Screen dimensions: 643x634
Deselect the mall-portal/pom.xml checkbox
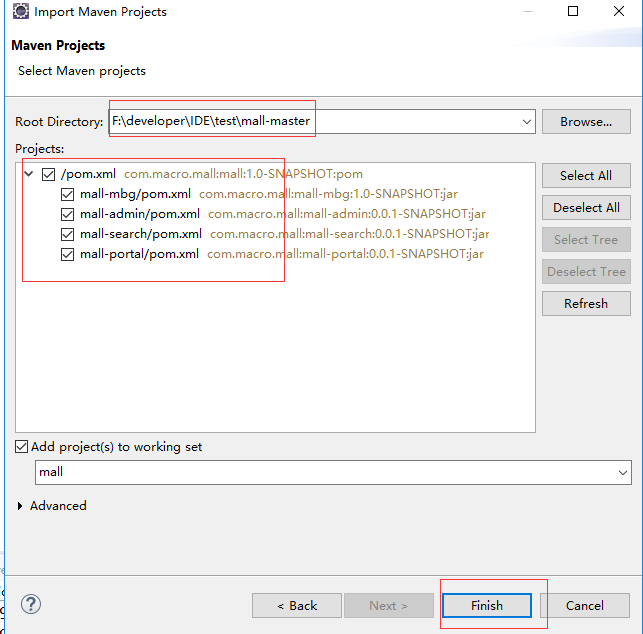click(x=67, y=254)
